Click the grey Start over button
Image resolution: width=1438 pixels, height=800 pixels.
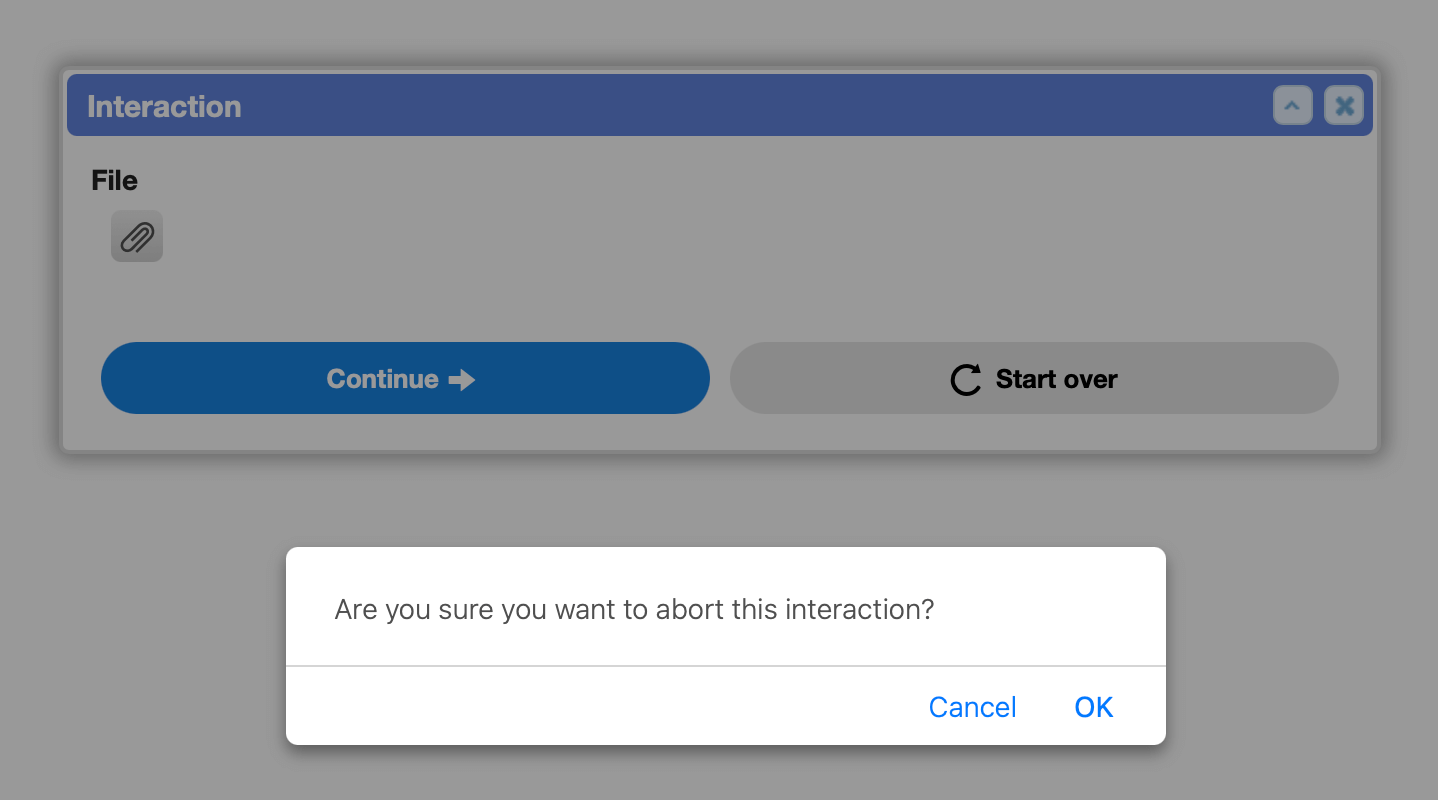1034,378
